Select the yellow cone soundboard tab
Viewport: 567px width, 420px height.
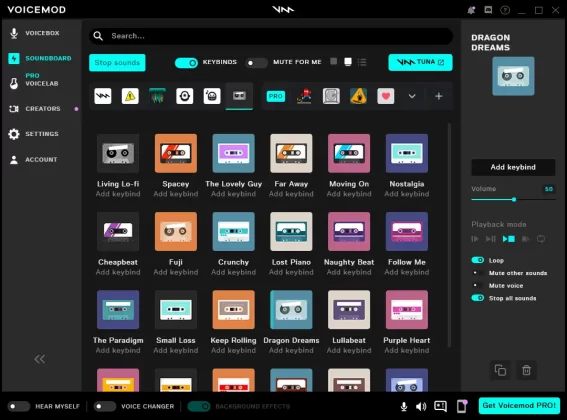[358, 96]
